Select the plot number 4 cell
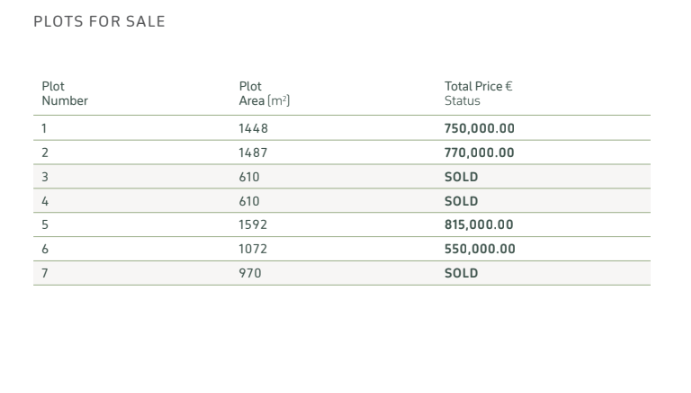This screenshot has width=691, height=393. [45, 201]
